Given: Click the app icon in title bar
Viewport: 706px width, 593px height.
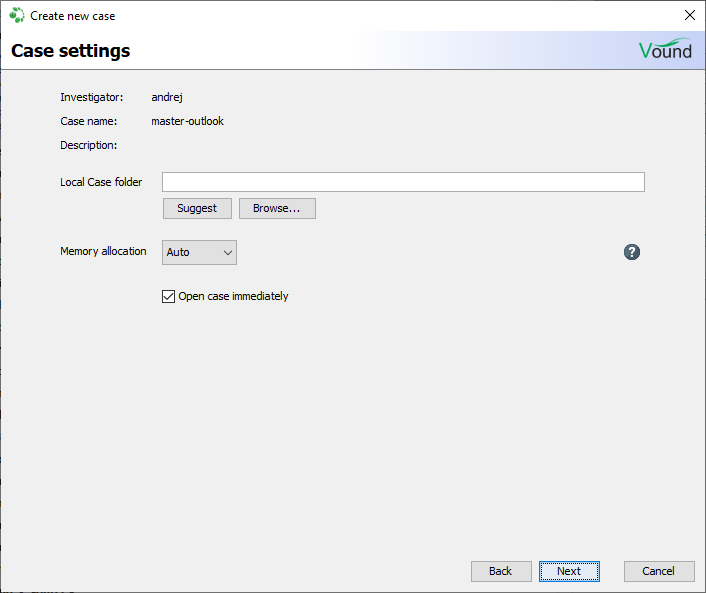Looking at the screenshot, I should tap(17, 16).
